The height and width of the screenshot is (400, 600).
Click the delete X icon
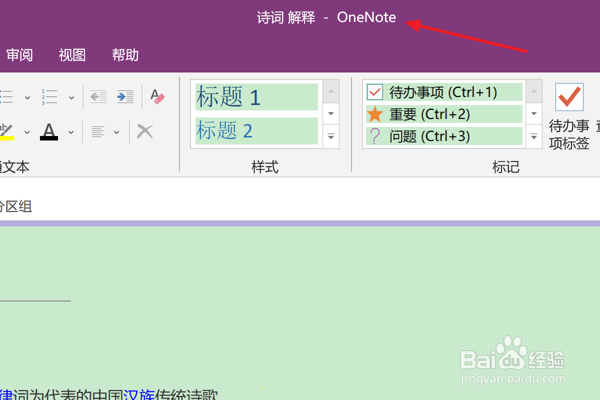pyautogui.click(x=145, y=132)
